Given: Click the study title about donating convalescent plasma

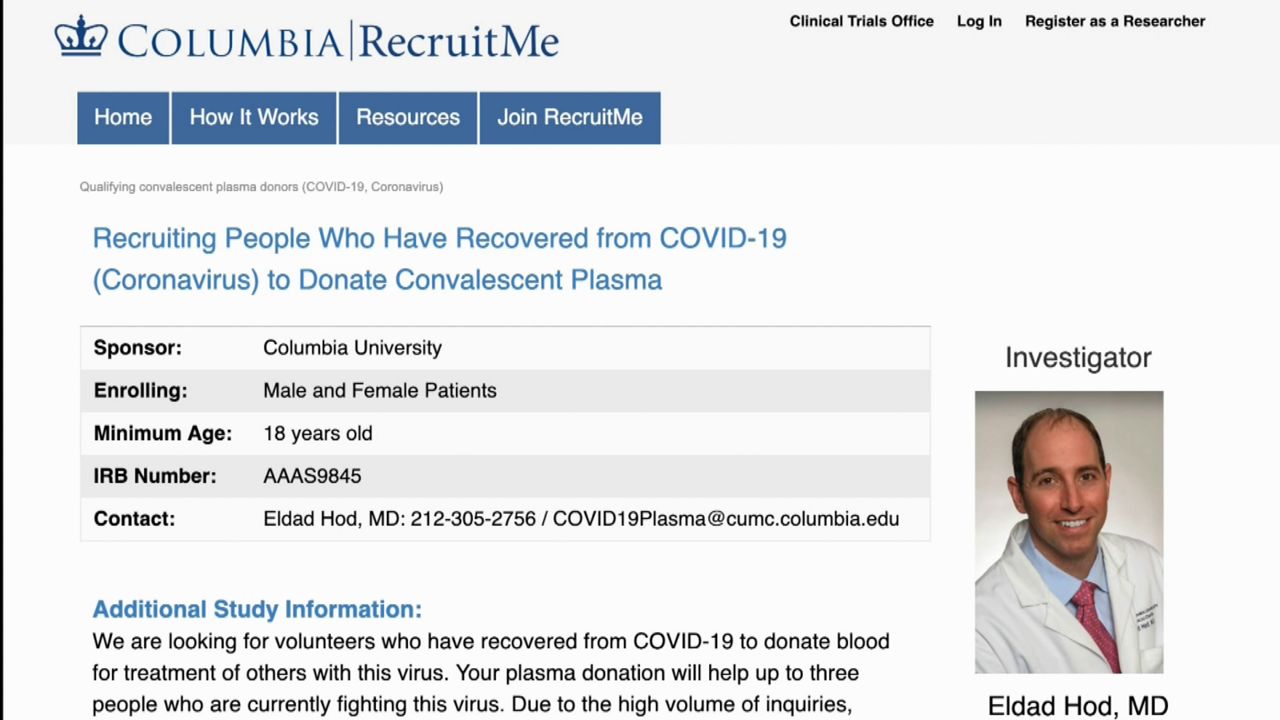Looking at the screenshot, I should [x=439, y=259].
